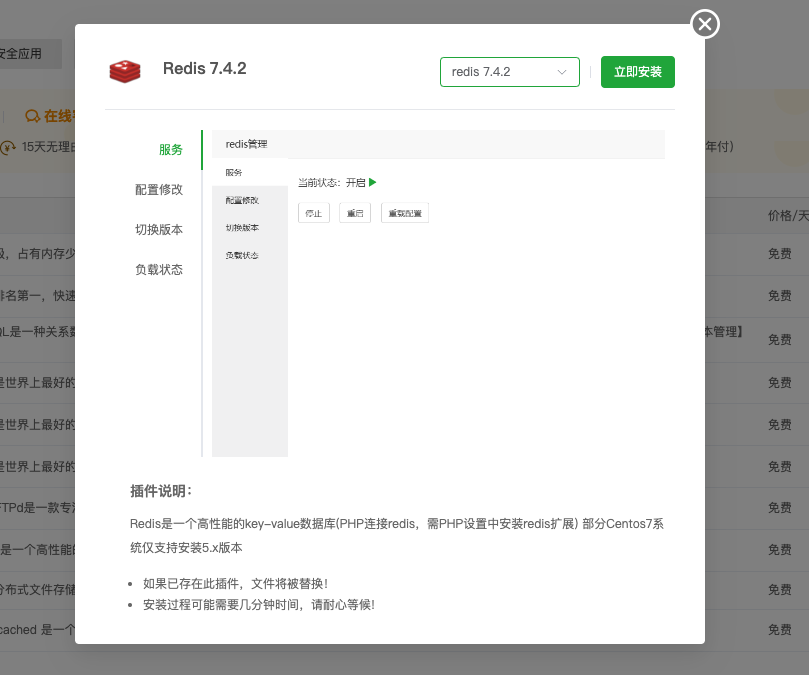Click 配置修改 item in preview sidebar

click(242, 200)
